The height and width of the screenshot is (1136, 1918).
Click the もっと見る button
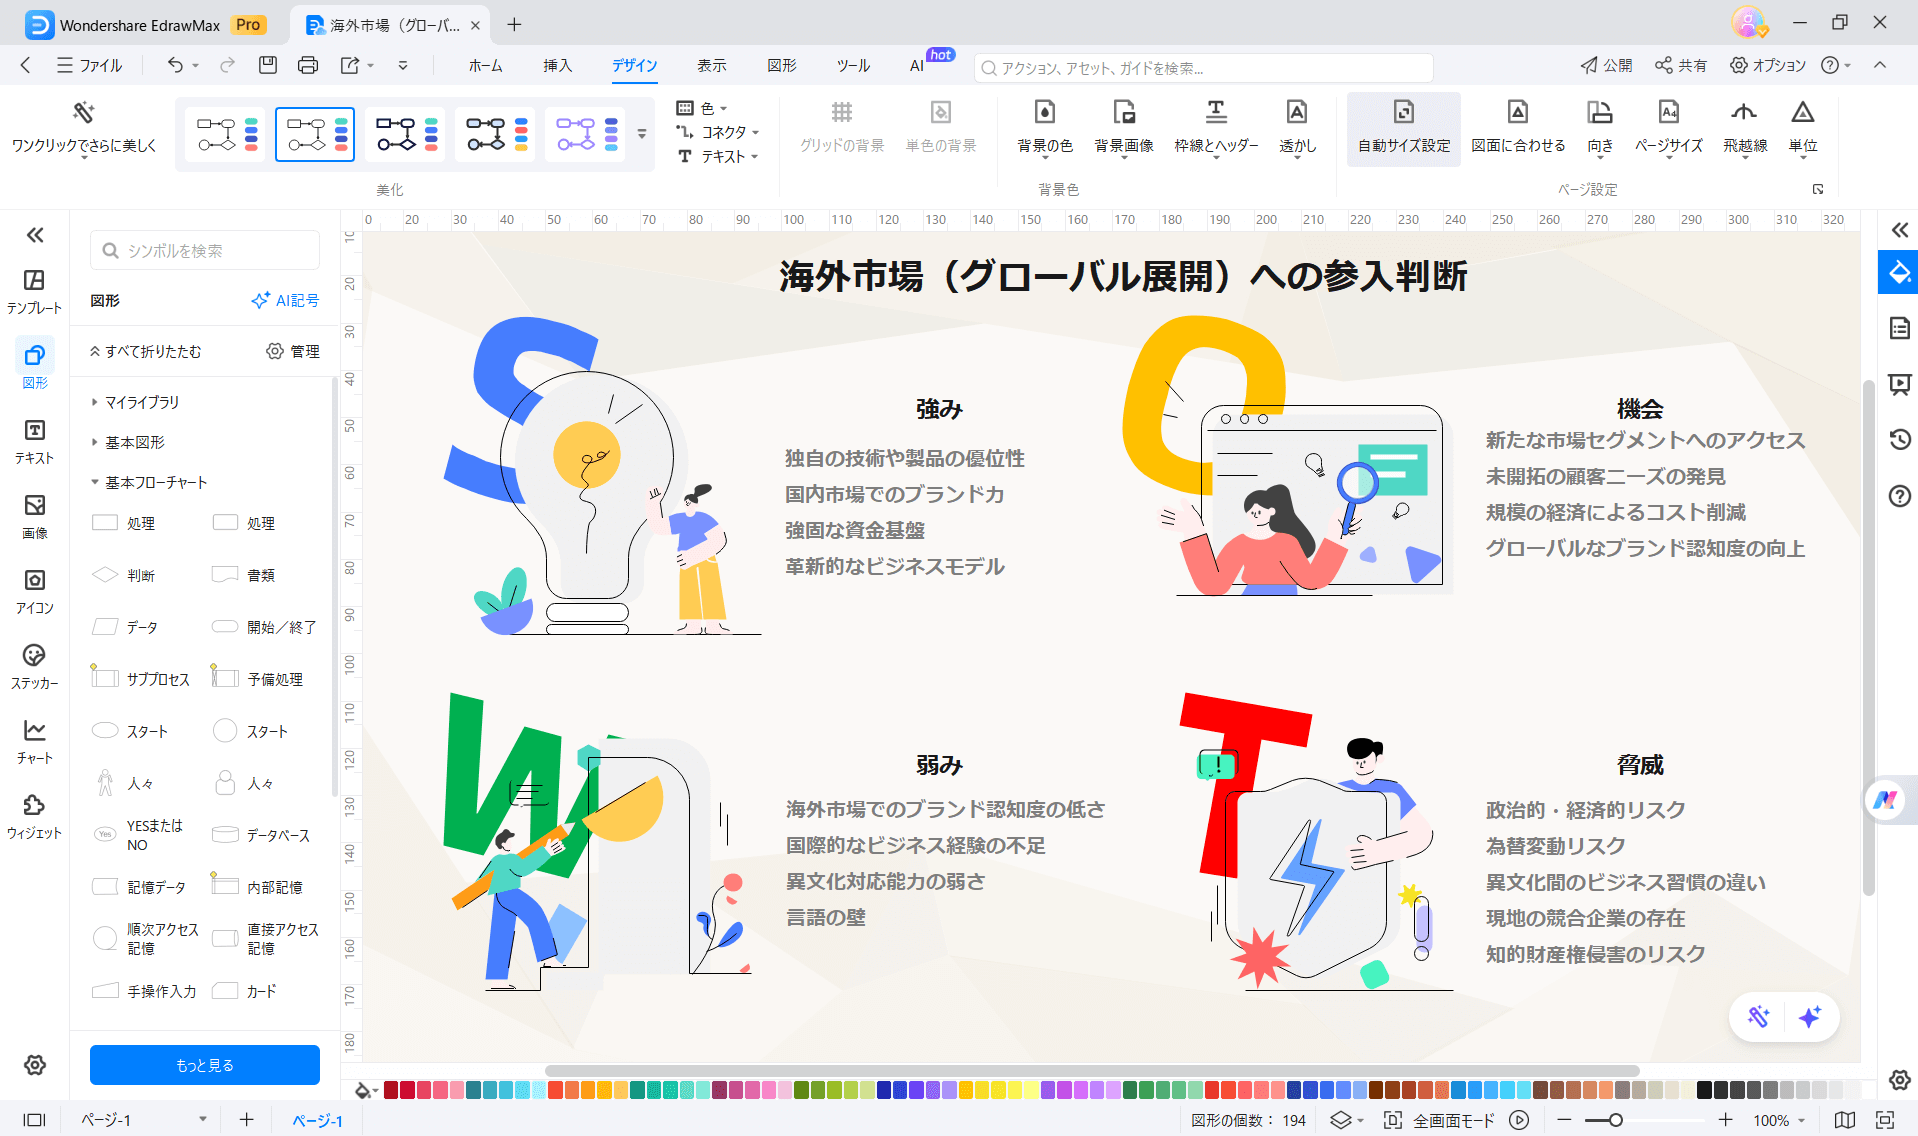tap(205, 1065)
